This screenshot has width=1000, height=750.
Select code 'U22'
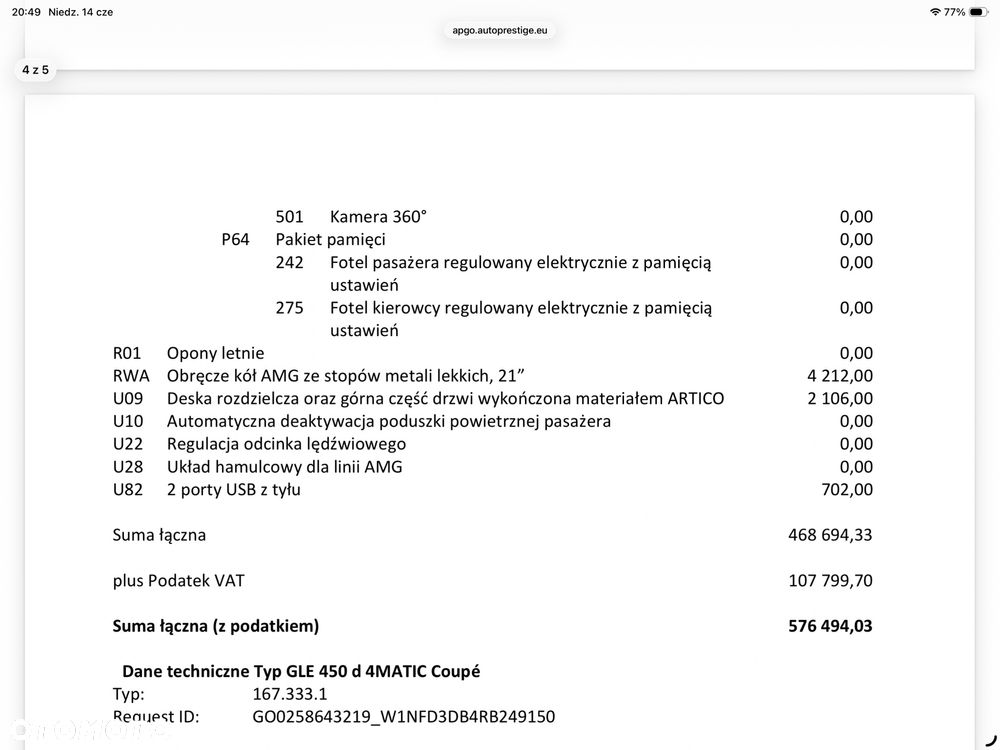[x=128, y=444]
